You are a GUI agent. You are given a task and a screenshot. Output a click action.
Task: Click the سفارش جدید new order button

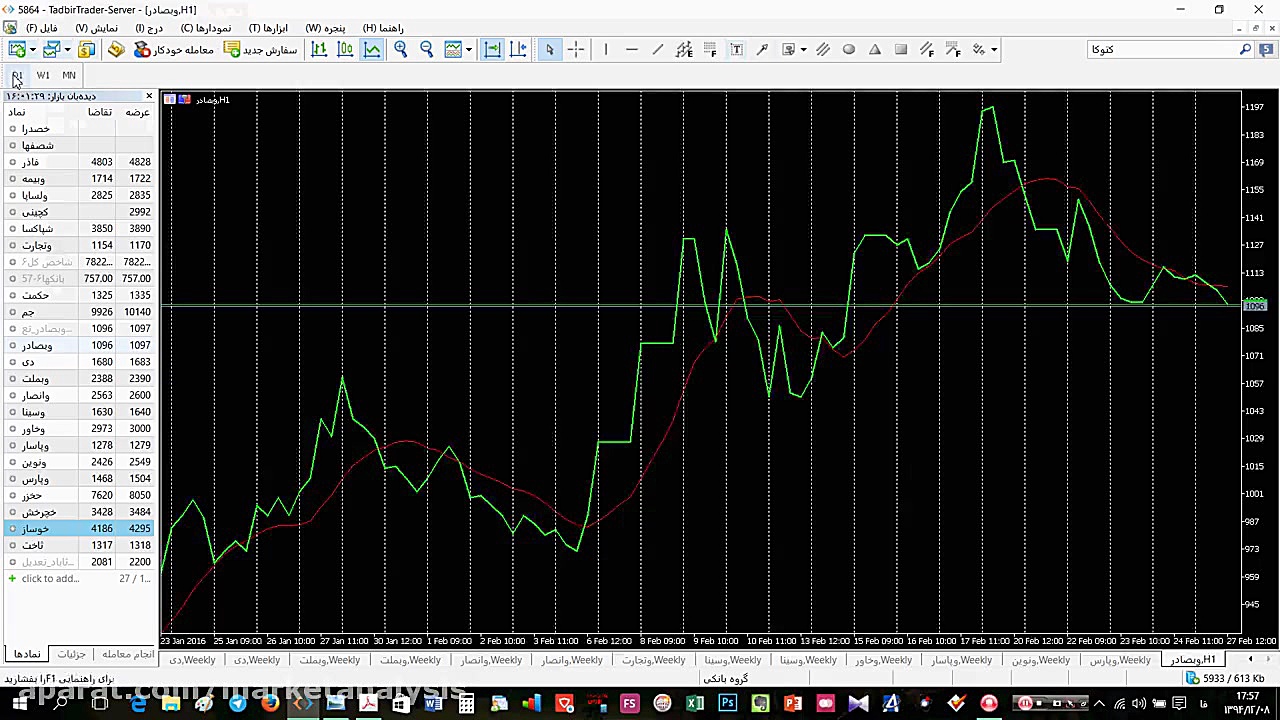(260, 49)
